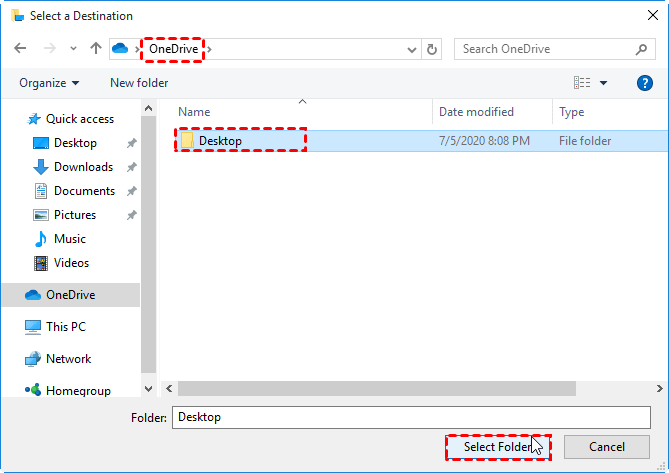Open recent locations dropdown arrow
The height and width of the screenshot is (473, 669).
[x=73, y=49]
